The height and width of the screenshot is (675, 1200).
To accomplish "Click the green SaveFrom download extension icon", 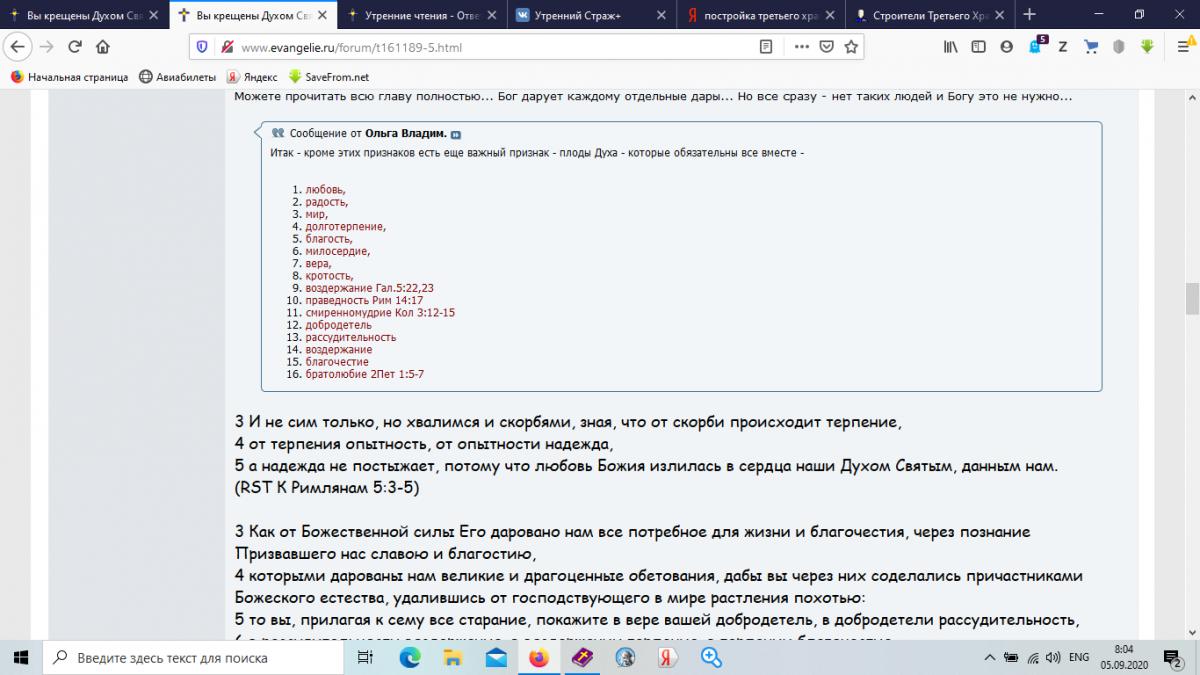I will click(x=1148, y=47).
